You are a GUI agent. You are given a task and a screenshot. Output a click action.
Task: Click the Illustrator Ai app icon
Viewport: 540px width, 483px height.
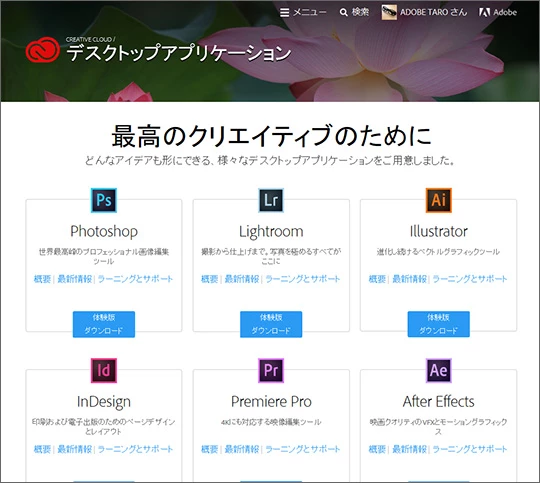438,200
